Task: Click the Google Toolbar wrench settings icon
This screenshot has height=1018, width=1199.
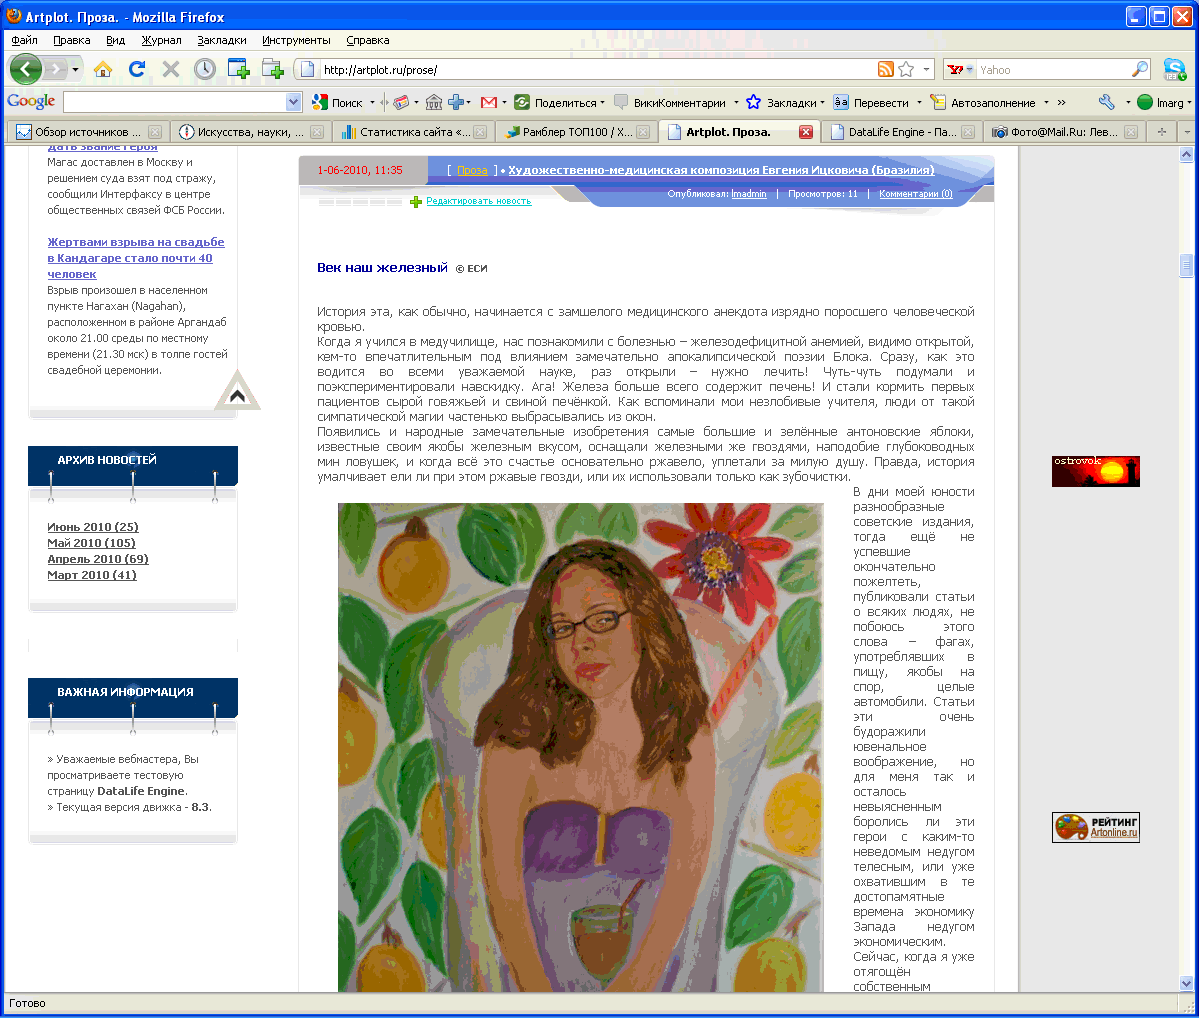Action: [1106, 102]
